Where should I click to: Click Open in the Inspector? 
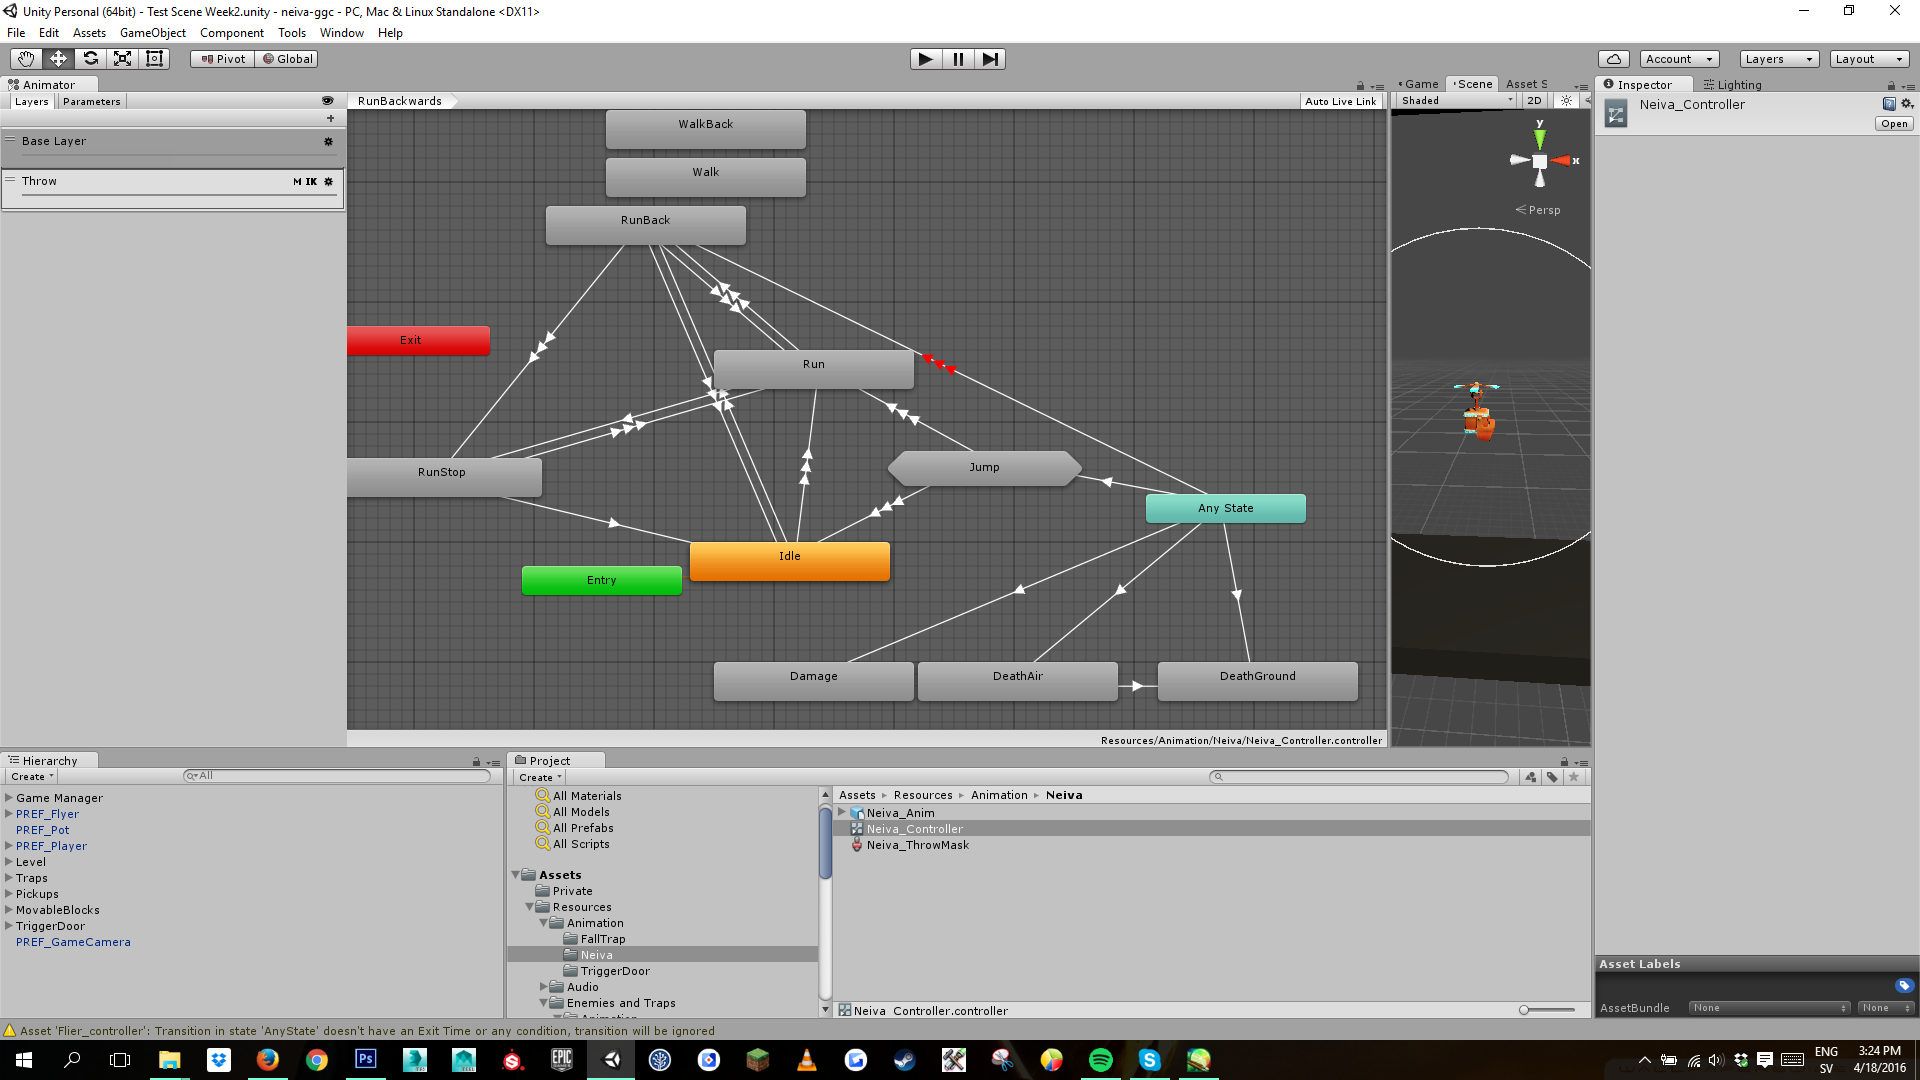tap(1893, 123)
